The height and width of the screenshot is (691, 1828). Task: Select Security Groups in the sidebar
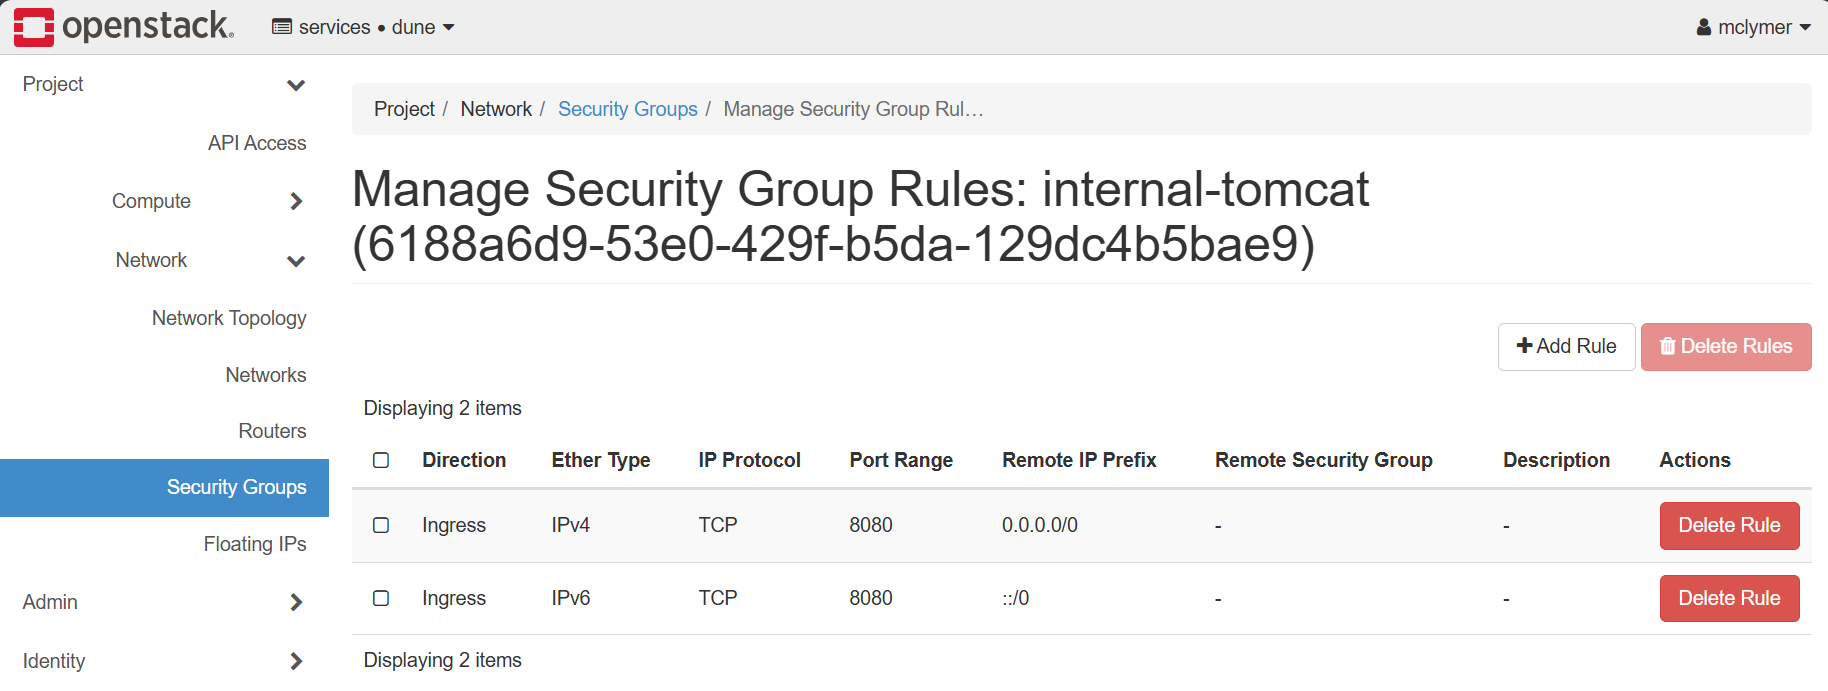[164, 488]
